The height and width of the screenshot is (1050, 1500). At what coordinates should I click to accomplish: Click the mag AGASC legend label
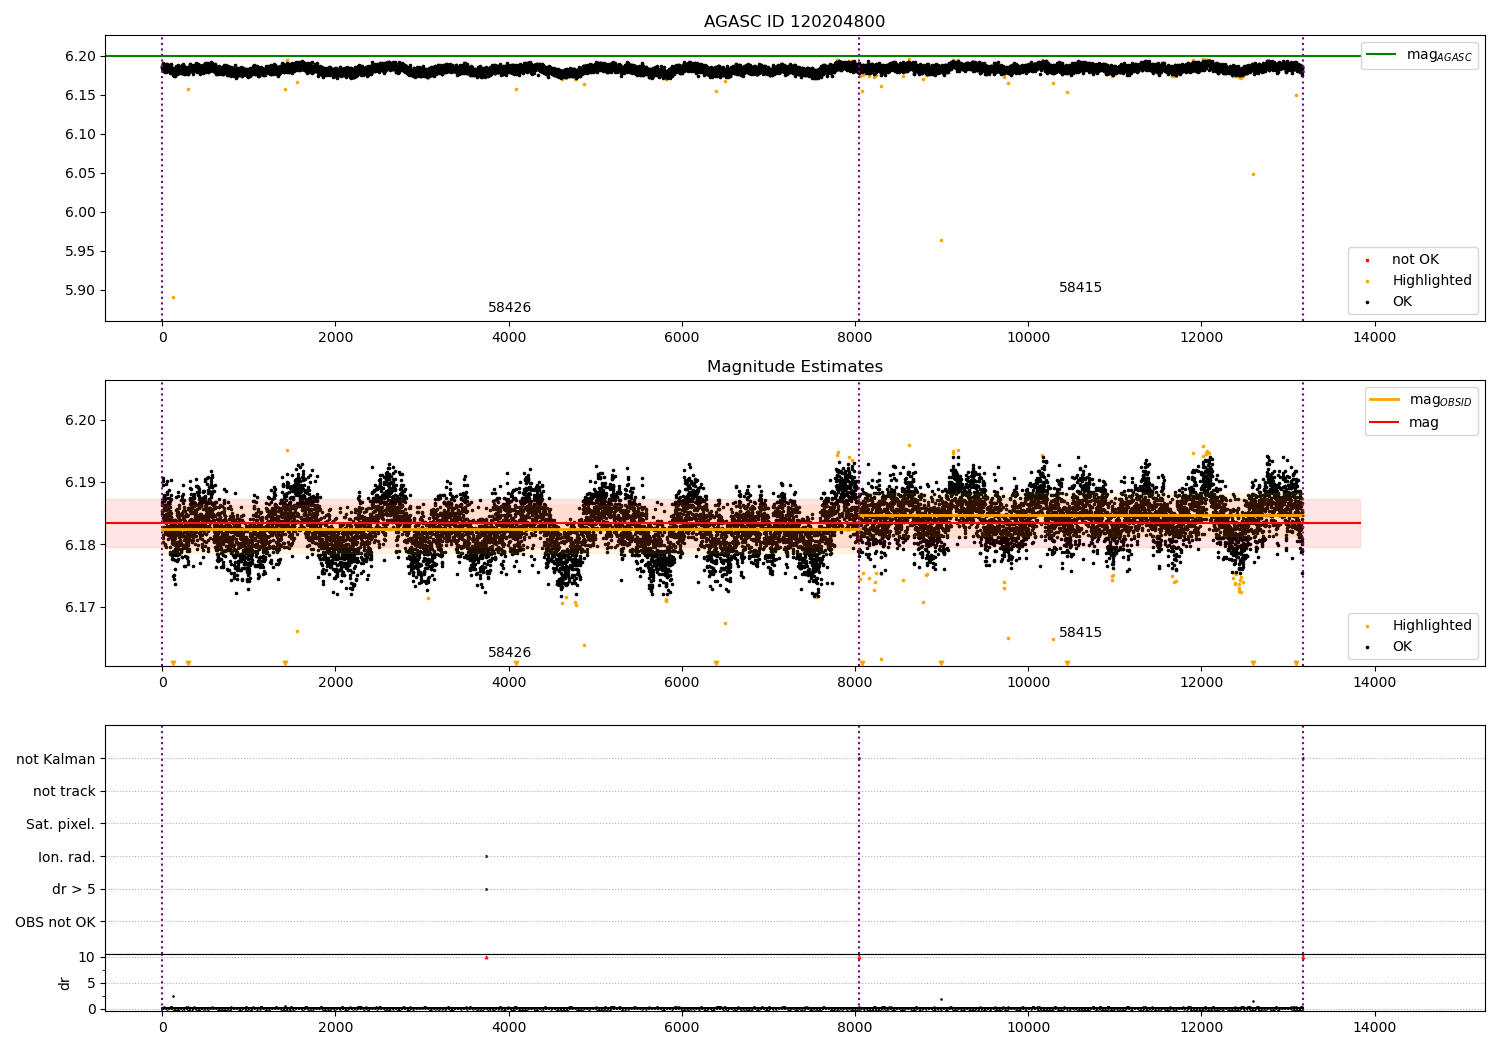(1439, 55)
